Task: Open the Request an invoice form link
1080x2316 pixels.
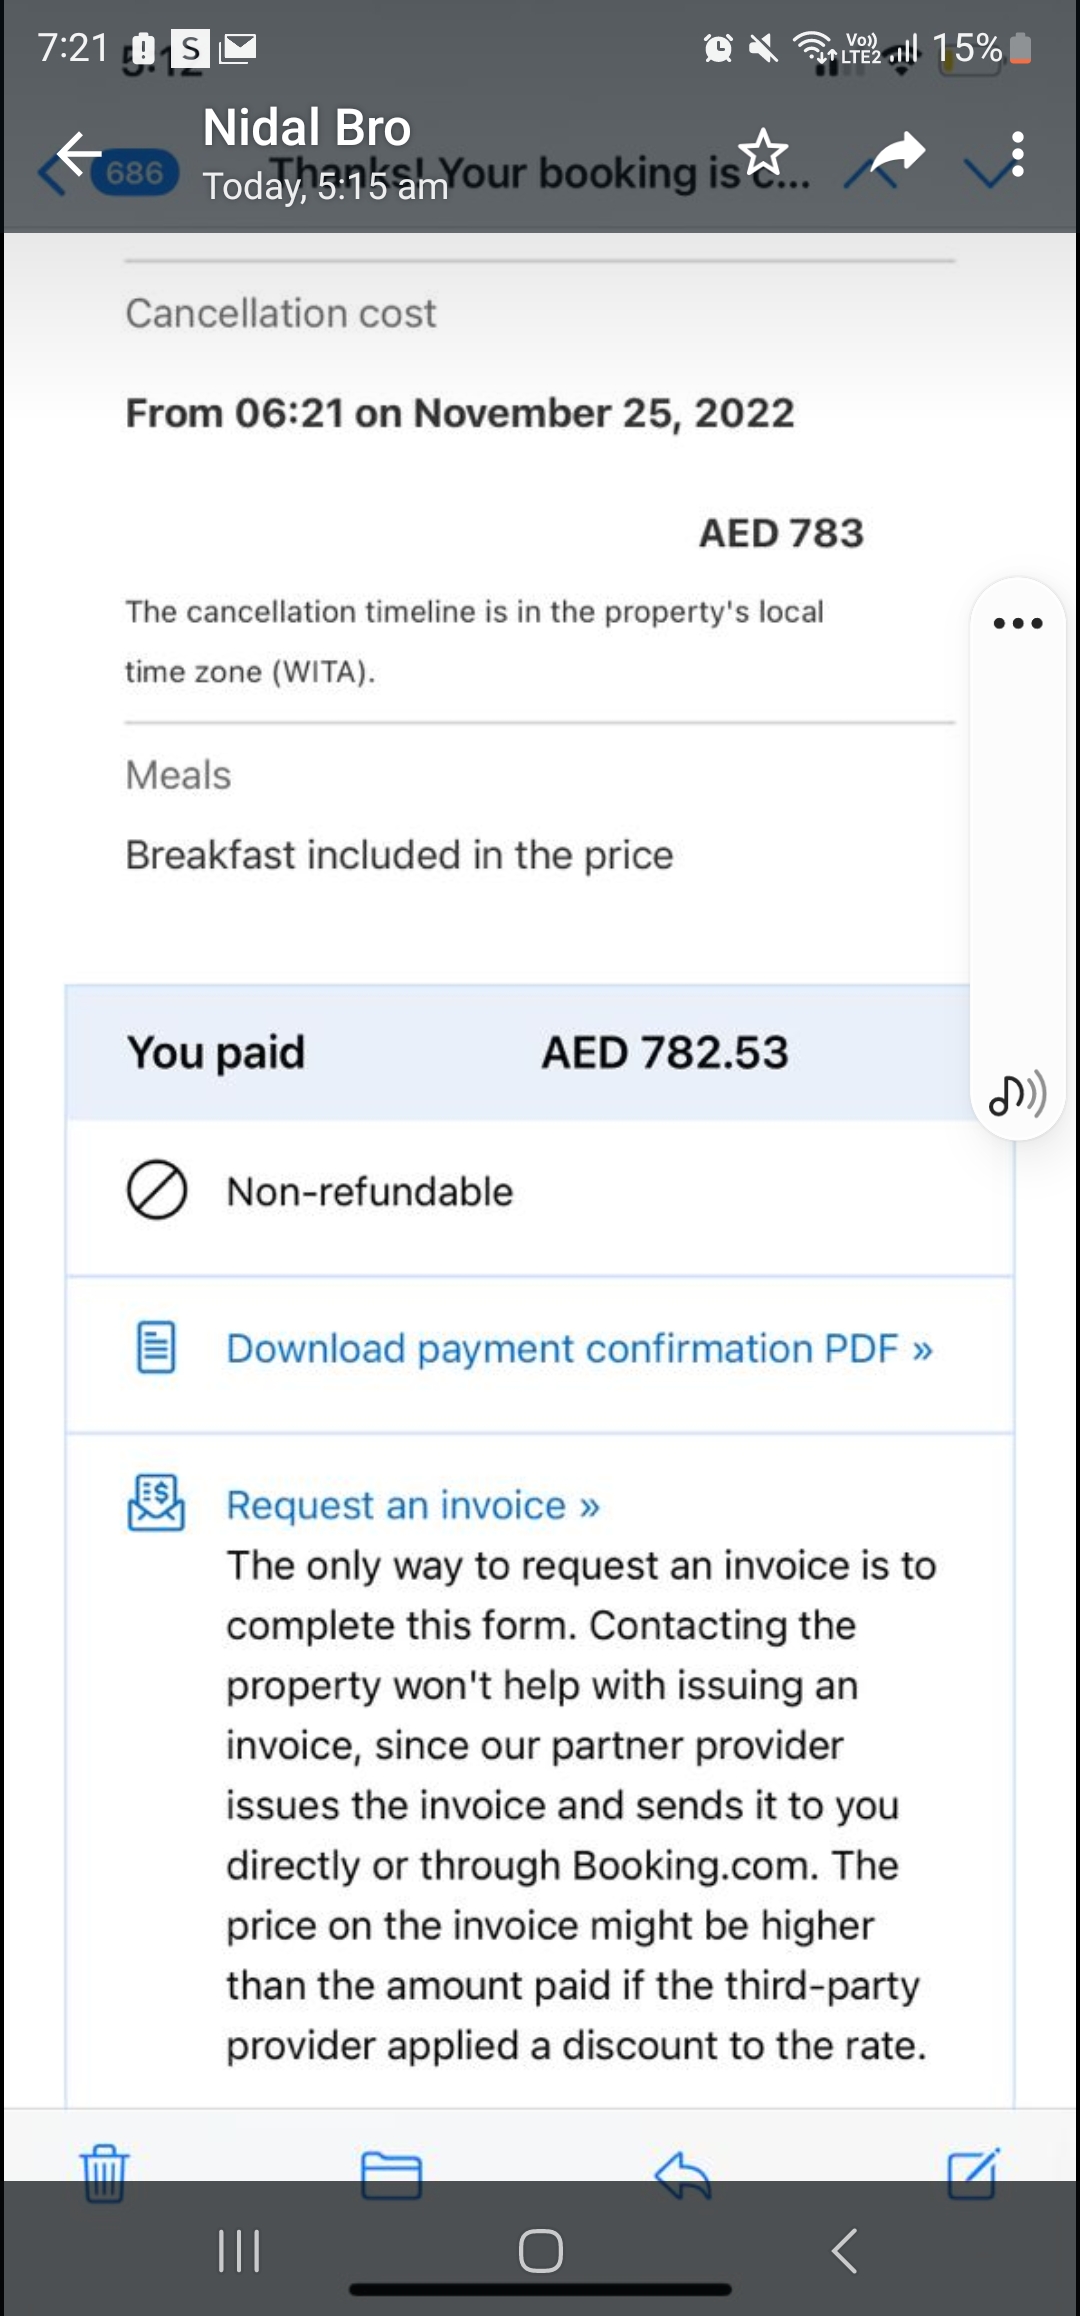Action: [410, 1505]
